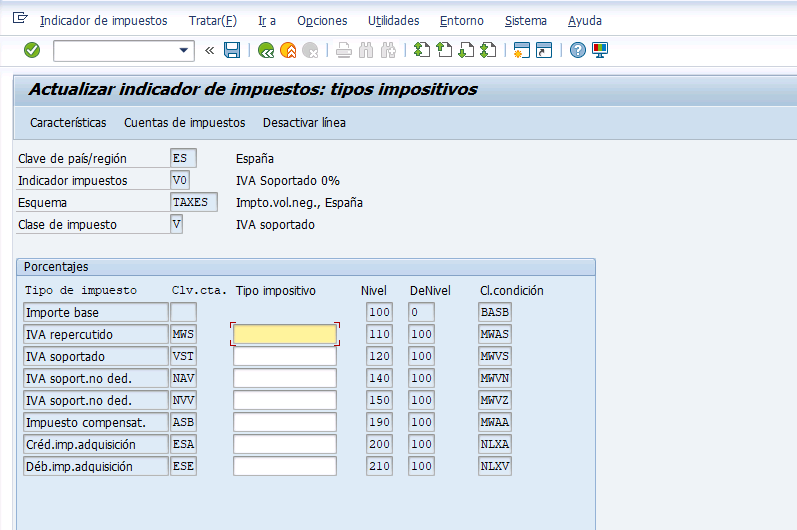The height and width of the screenshot is (530, 797).
Task: Click the DeNivel value 0
Action: tap(421, 312)
